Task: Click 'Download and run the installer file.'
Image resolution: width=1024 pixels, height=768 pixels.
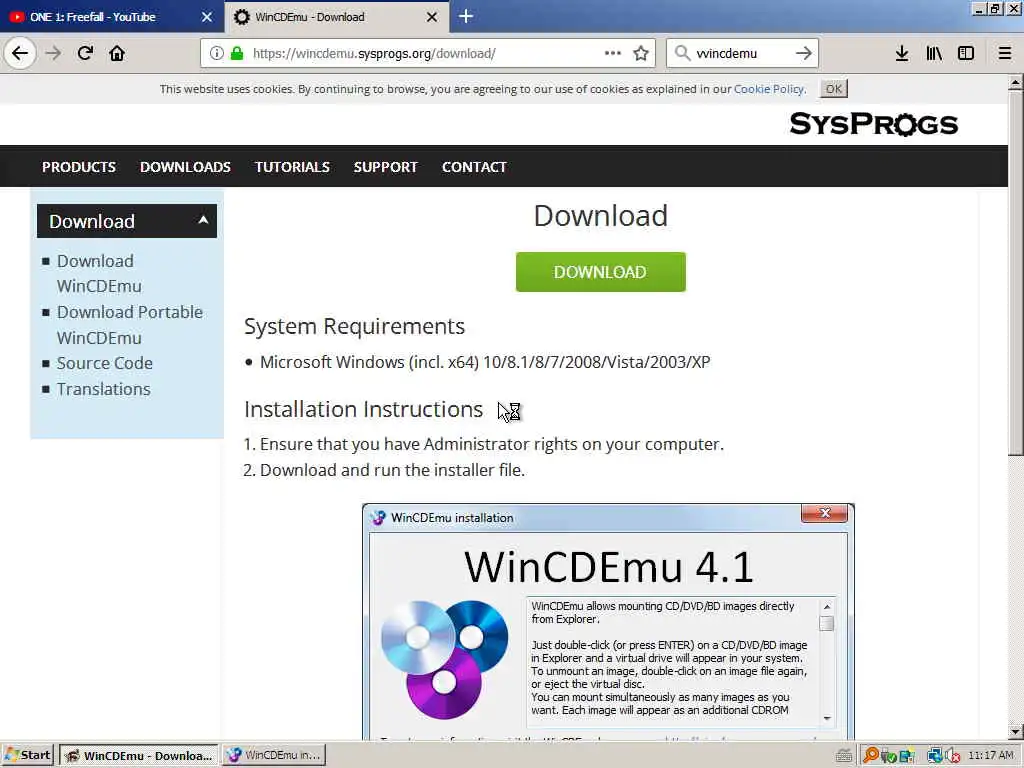Action: coord(392,470)
